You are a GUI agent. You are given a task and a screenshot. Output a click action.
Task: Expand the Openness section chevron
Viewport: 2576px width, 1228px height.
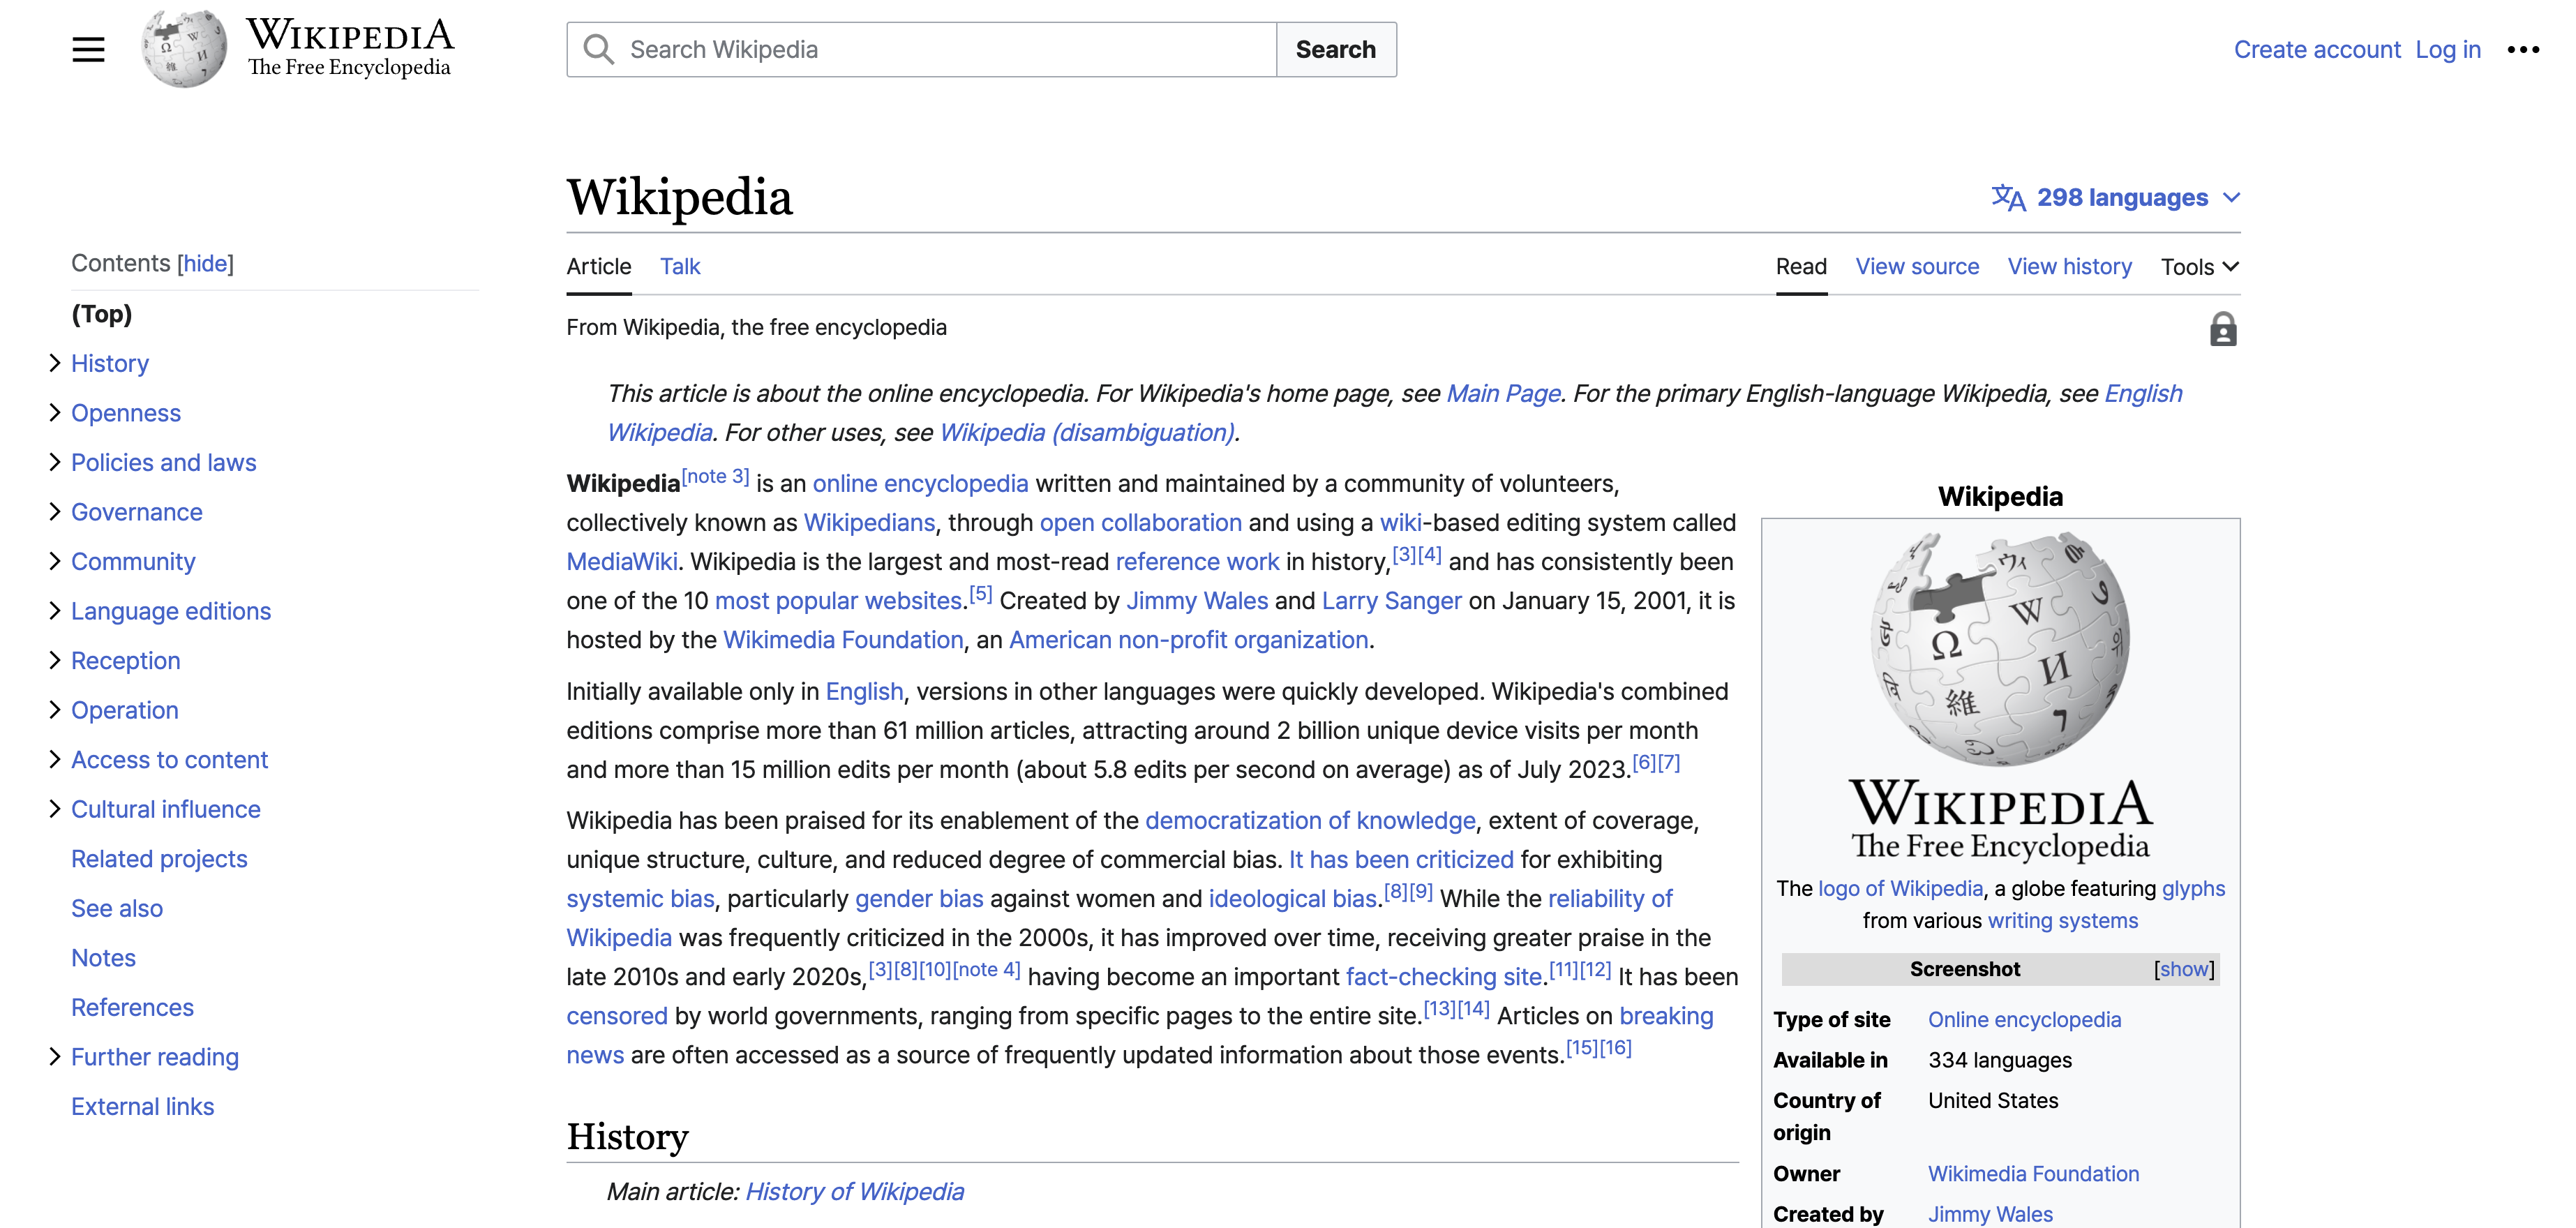pos(55,413)
